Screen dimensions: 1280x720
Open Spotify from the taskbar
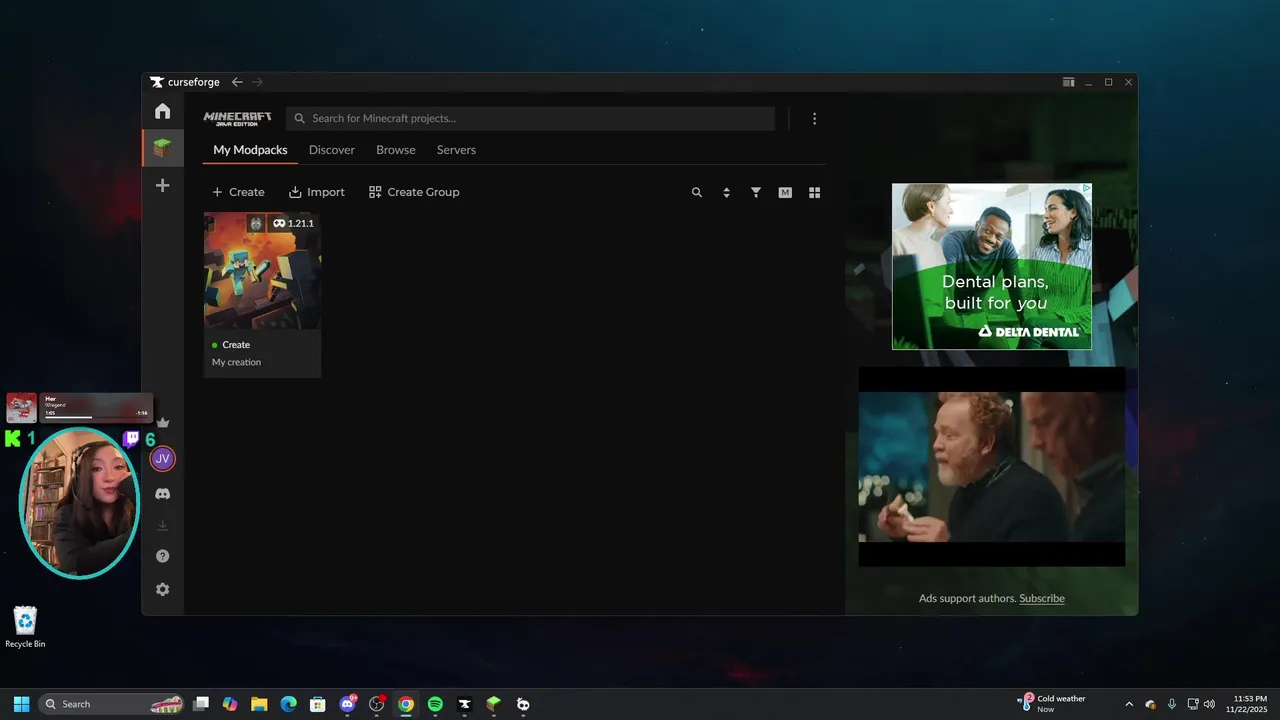[x=435, y=704]
